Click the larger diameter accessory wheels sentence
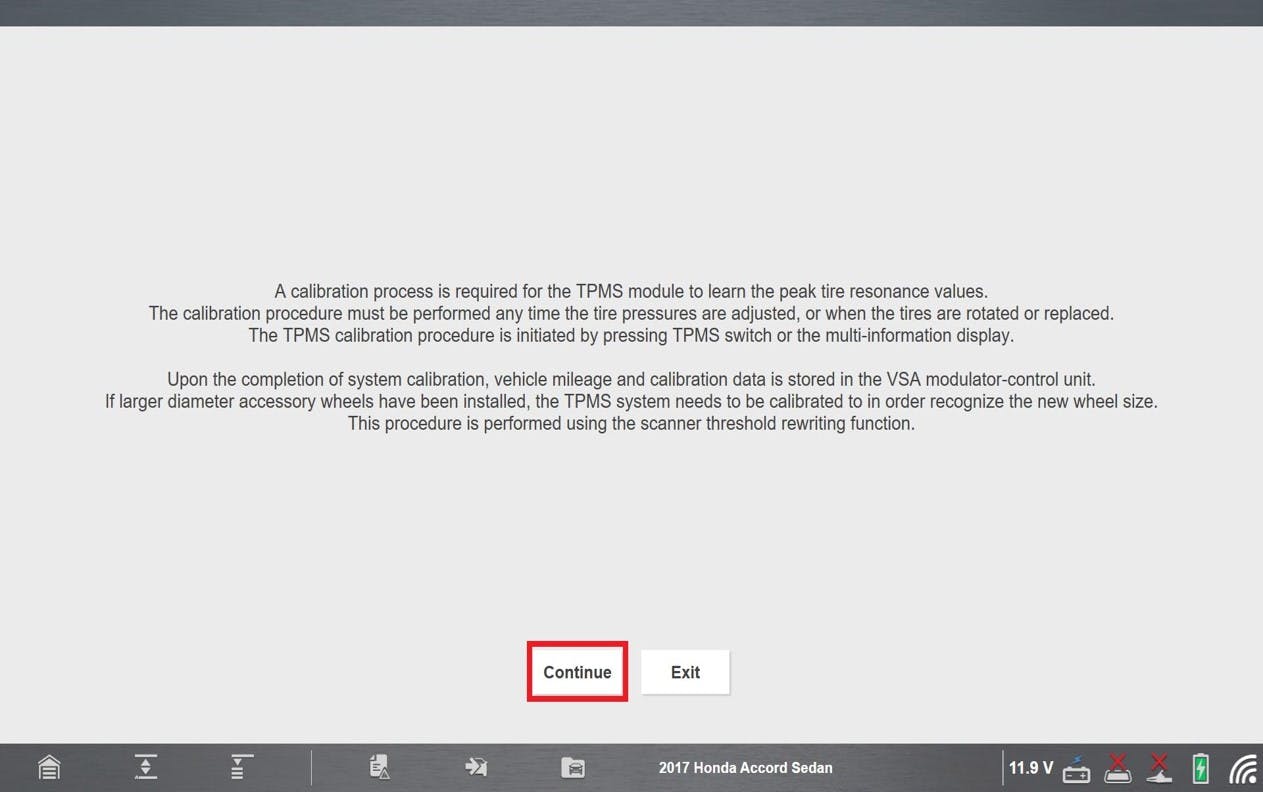The height and width of the screenshot is (792, 1263). [631, 401]
